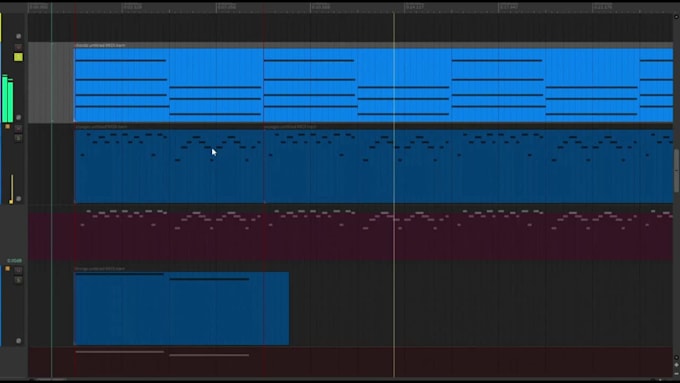
Task: Select the bright blue clip with long chord notes
Action: [x=373, y=85]
